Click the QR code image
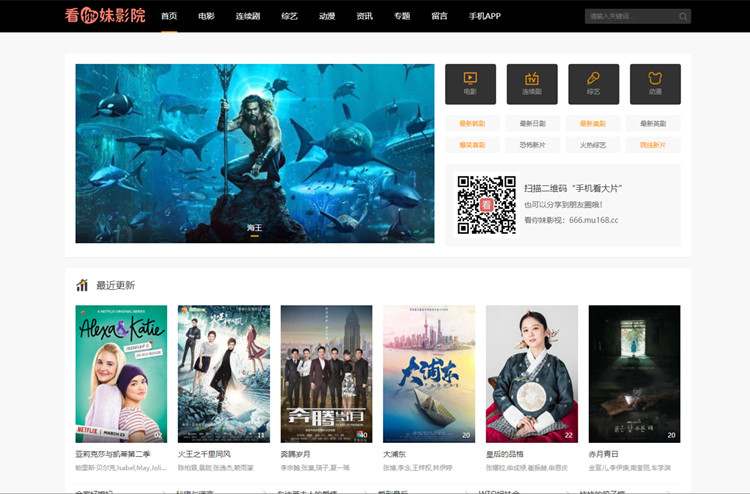Screen dimensions: 750x494 [486, 205]
